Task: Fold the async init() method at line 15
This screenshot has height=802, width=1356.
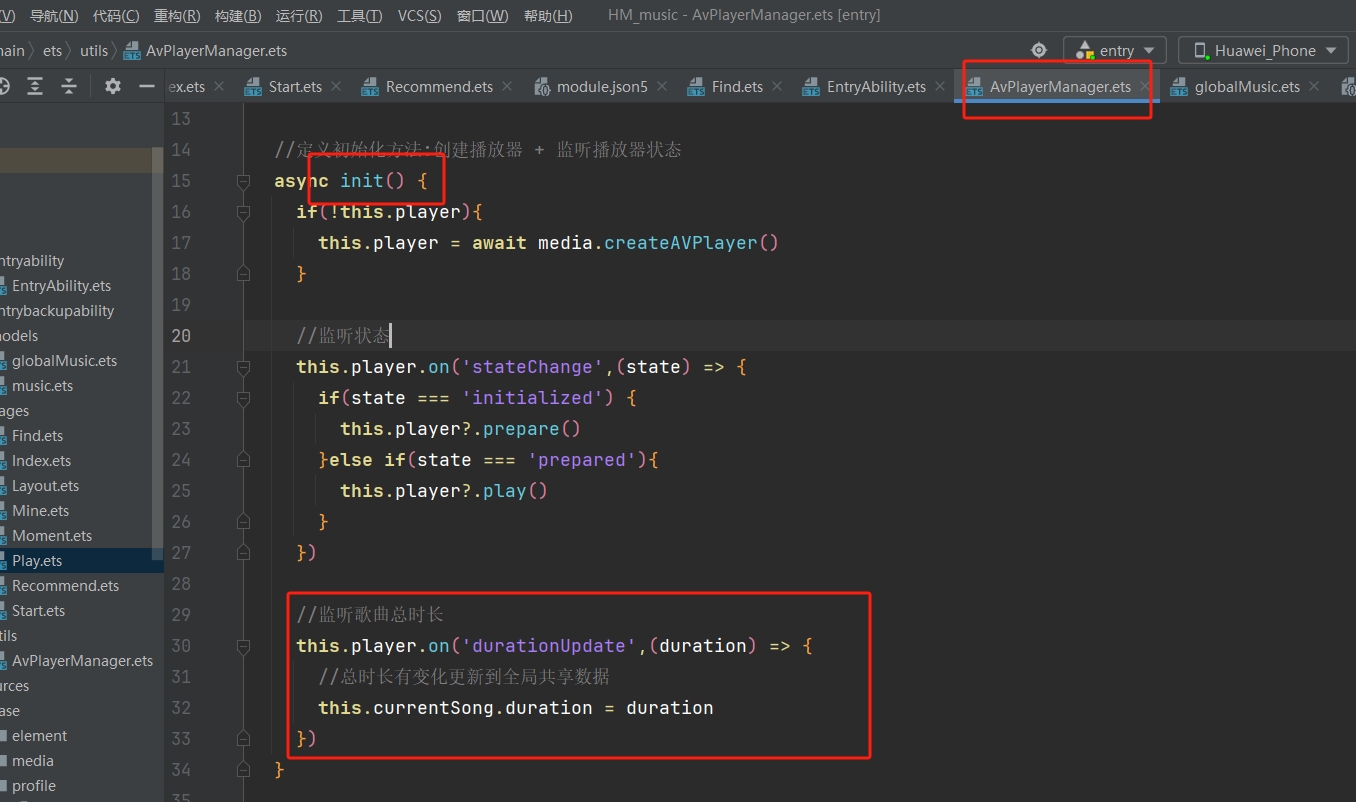Action: 243,181
